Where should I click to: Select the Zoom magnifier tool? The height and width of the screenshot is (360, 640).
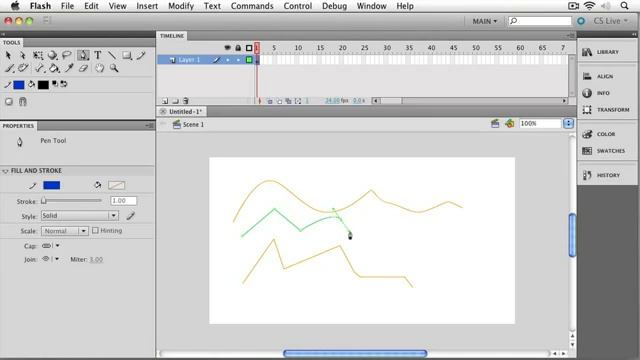click(114, 68)
